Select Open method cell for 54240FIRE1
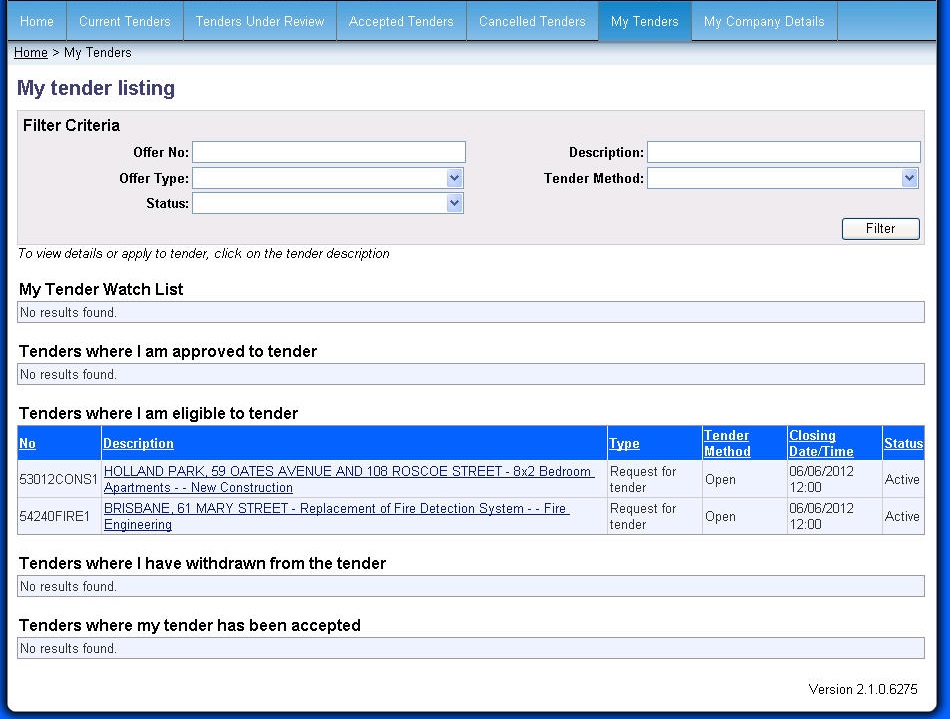 coord(745,516)
